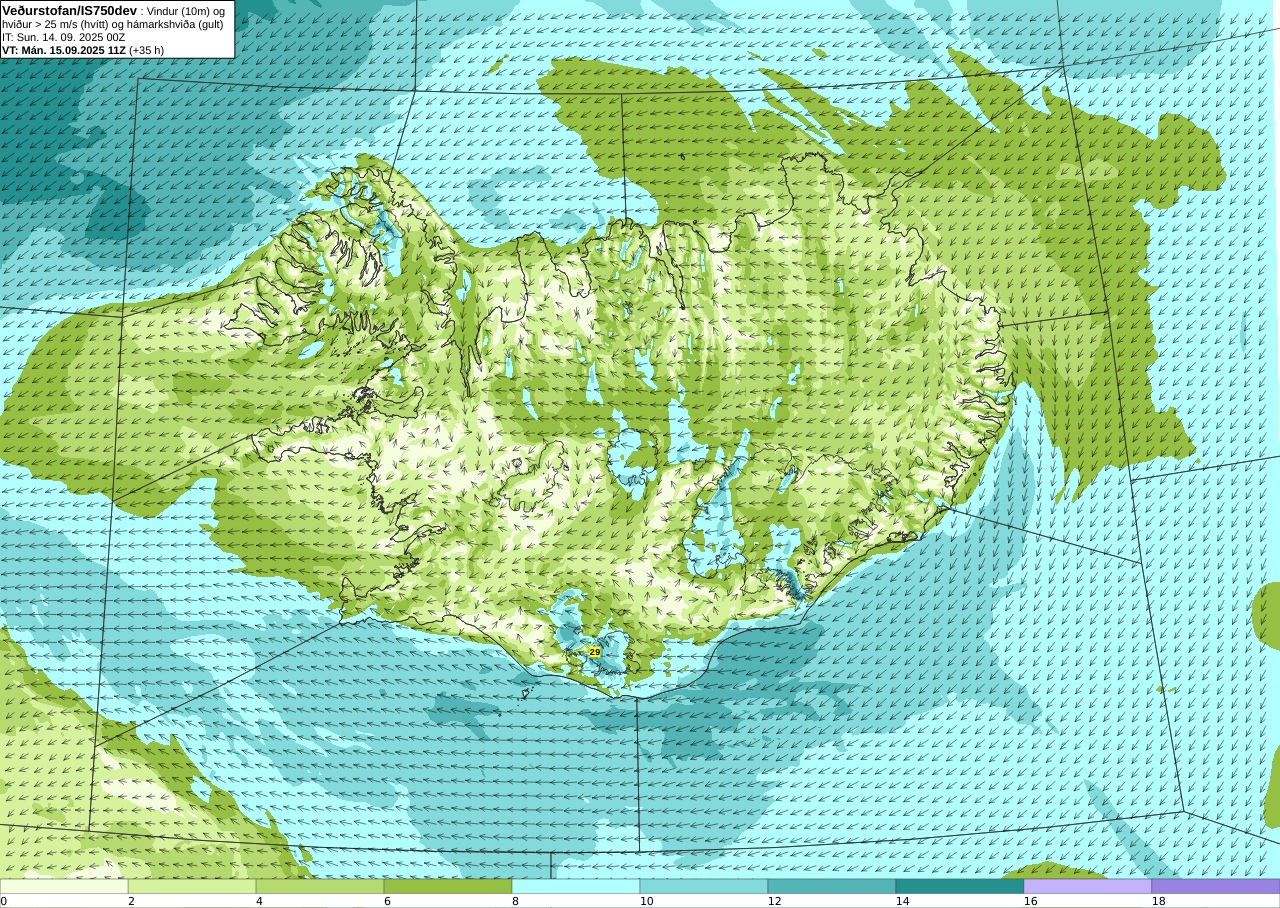Click the legend tick label 0
The width and height of the screenshot is (1280, 908).
coord(4,901)
